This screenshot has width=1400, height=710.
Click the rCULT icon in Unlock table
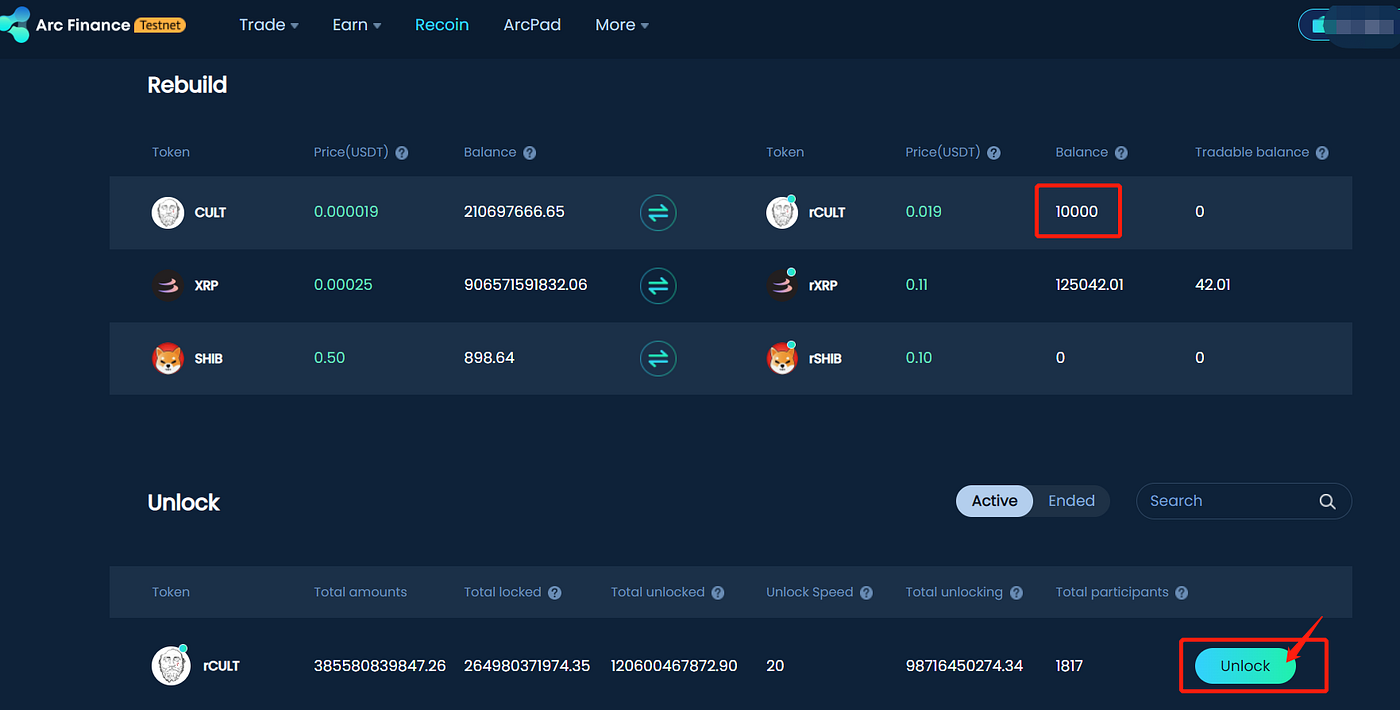click(170, 665)
